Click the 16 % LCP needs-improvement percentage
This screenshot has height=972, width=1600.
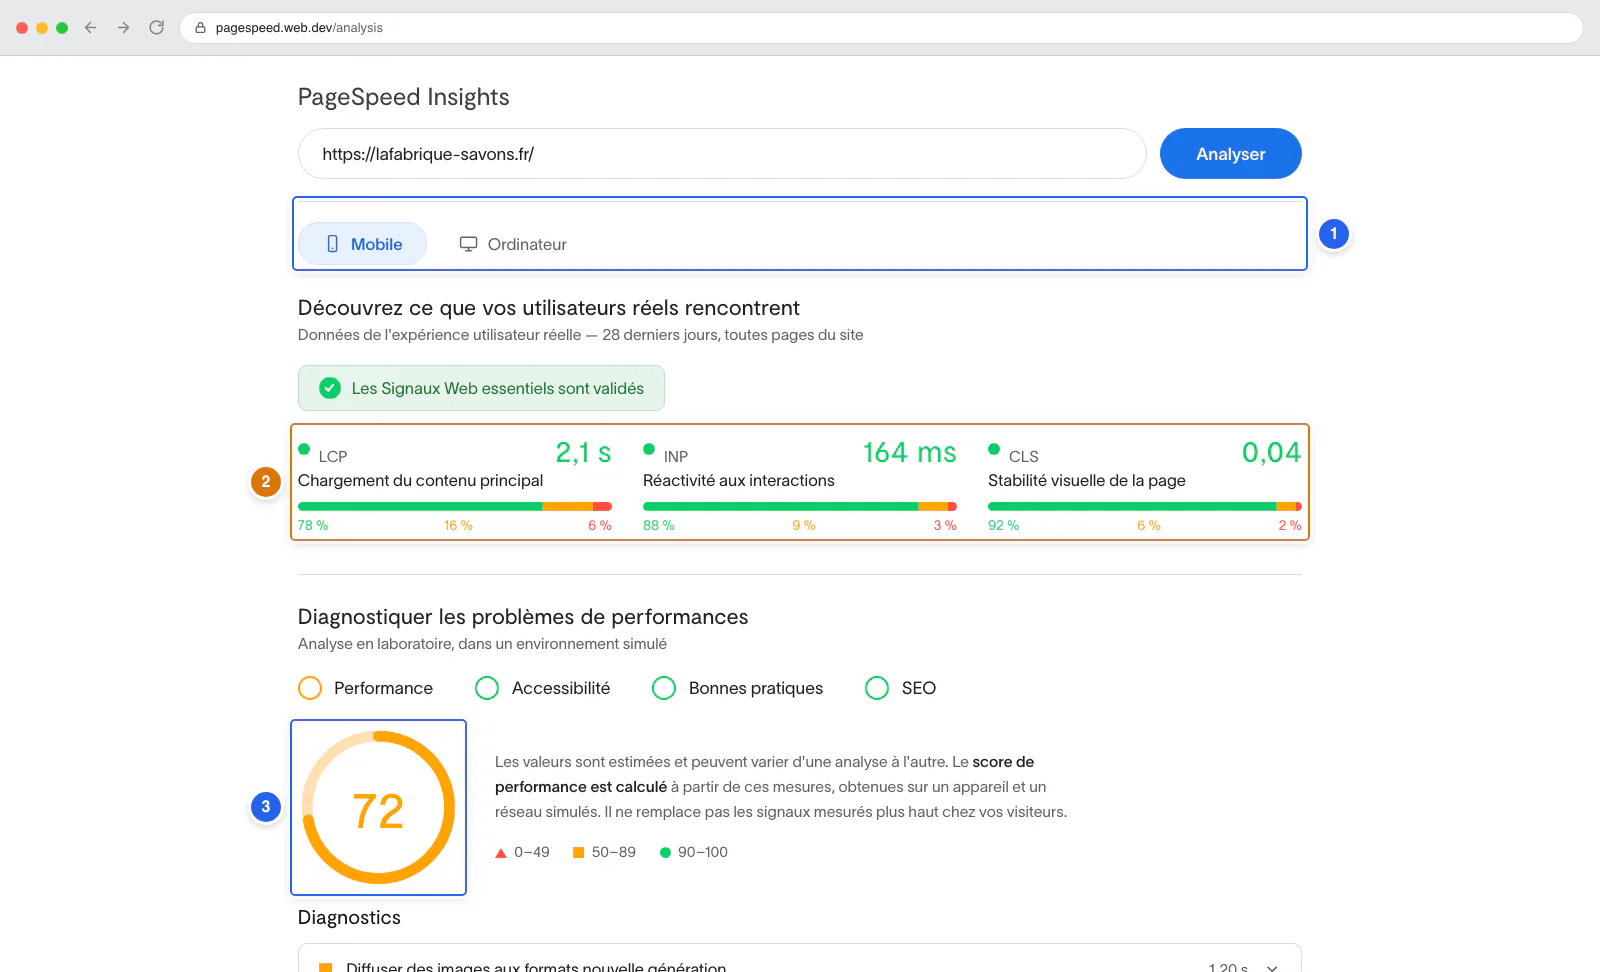pyautogui.click(x=458, y=525)
